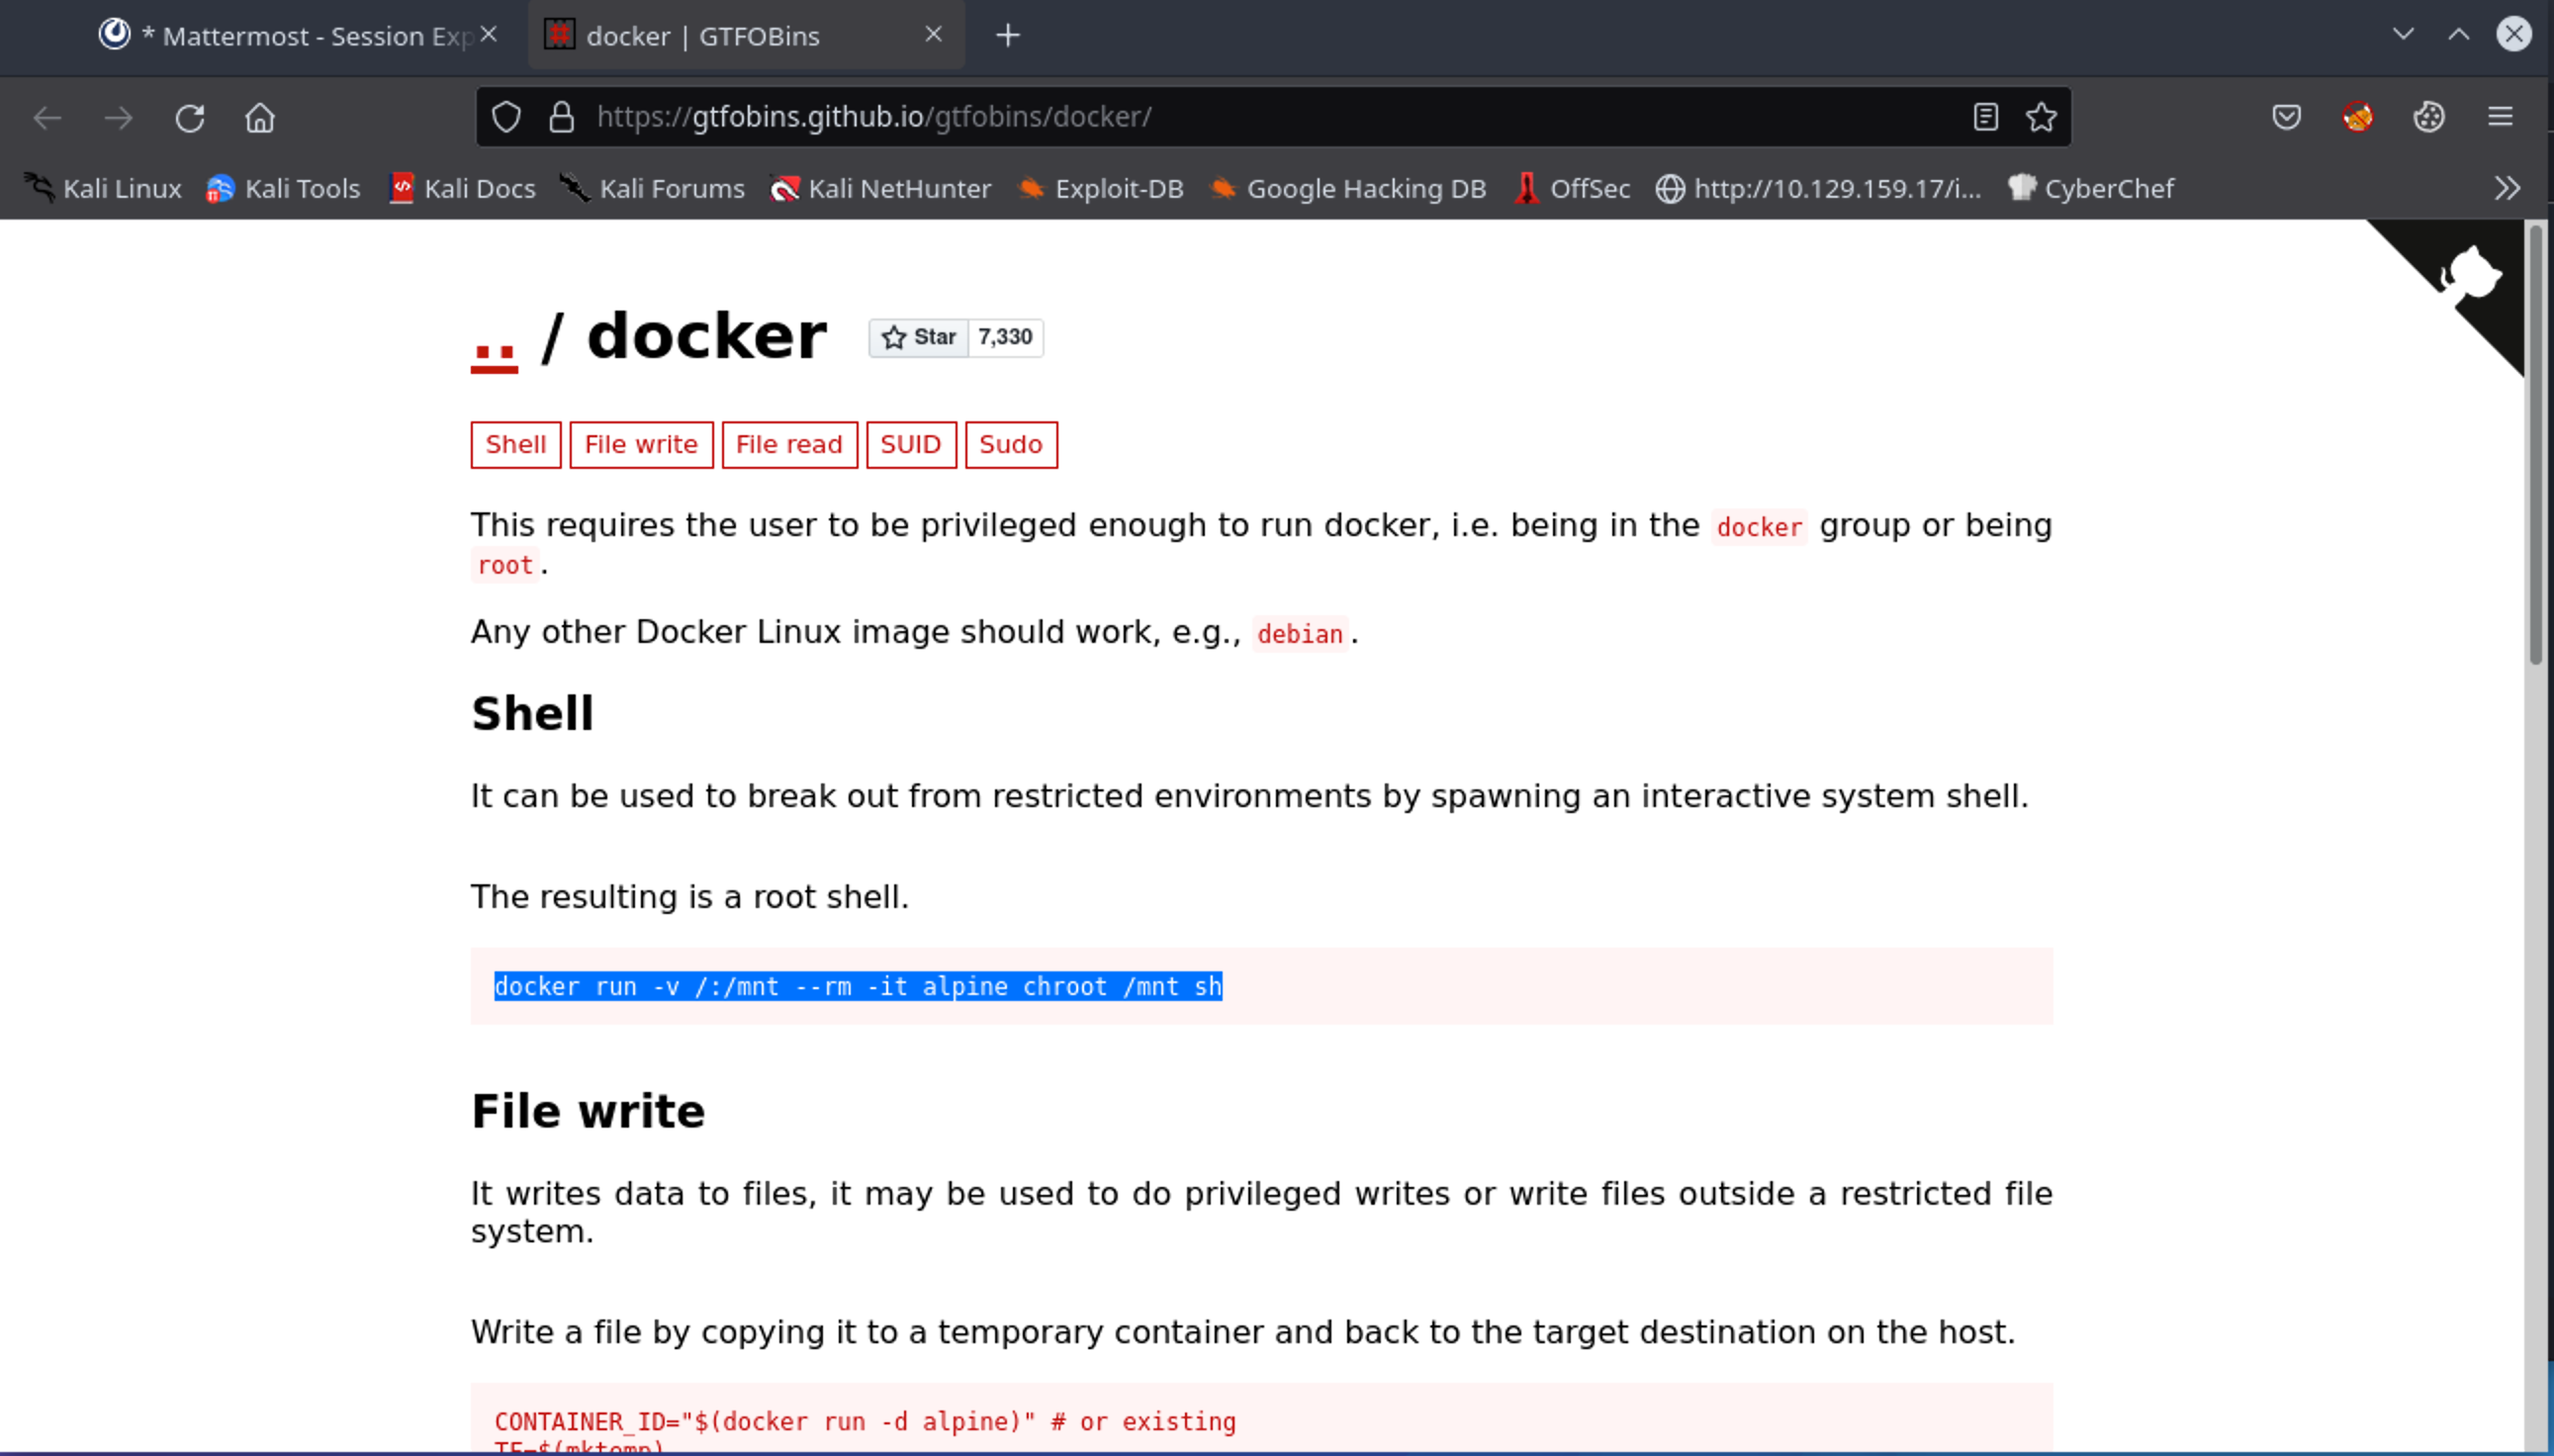Open the GitHub corner octocat icon

(x=2470, y=273)
